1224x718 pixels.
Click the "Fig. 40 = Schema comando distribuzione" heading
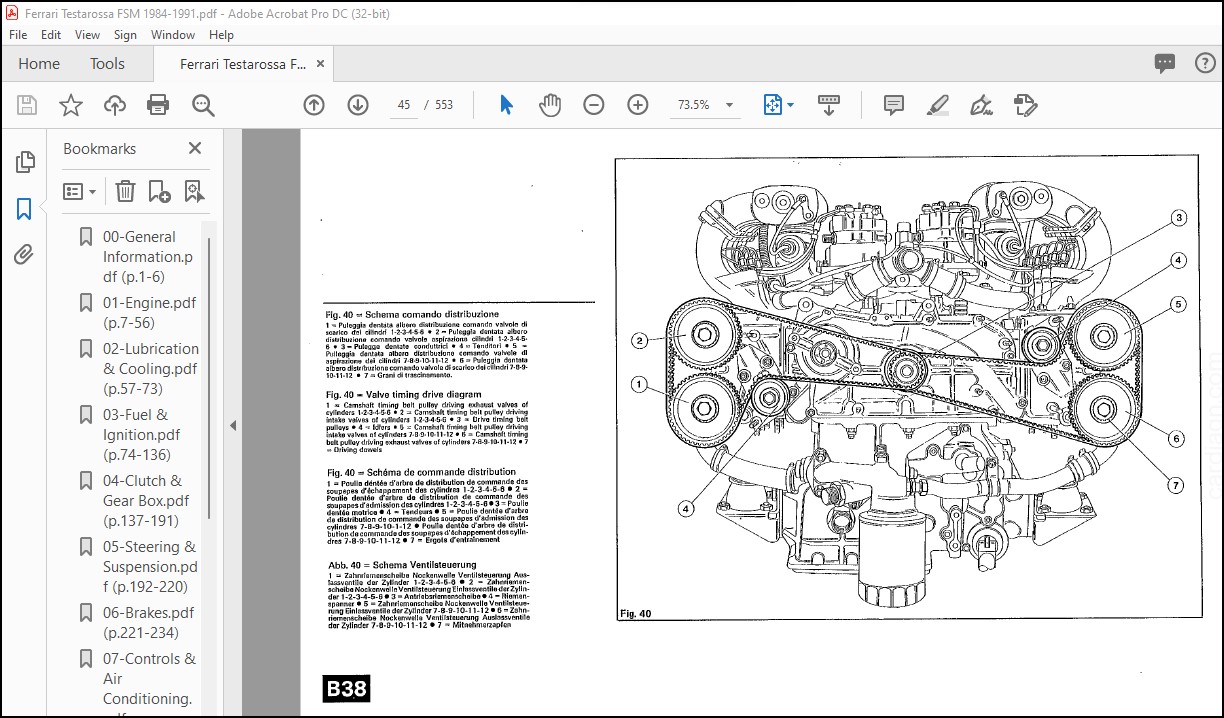click(412, 314)
